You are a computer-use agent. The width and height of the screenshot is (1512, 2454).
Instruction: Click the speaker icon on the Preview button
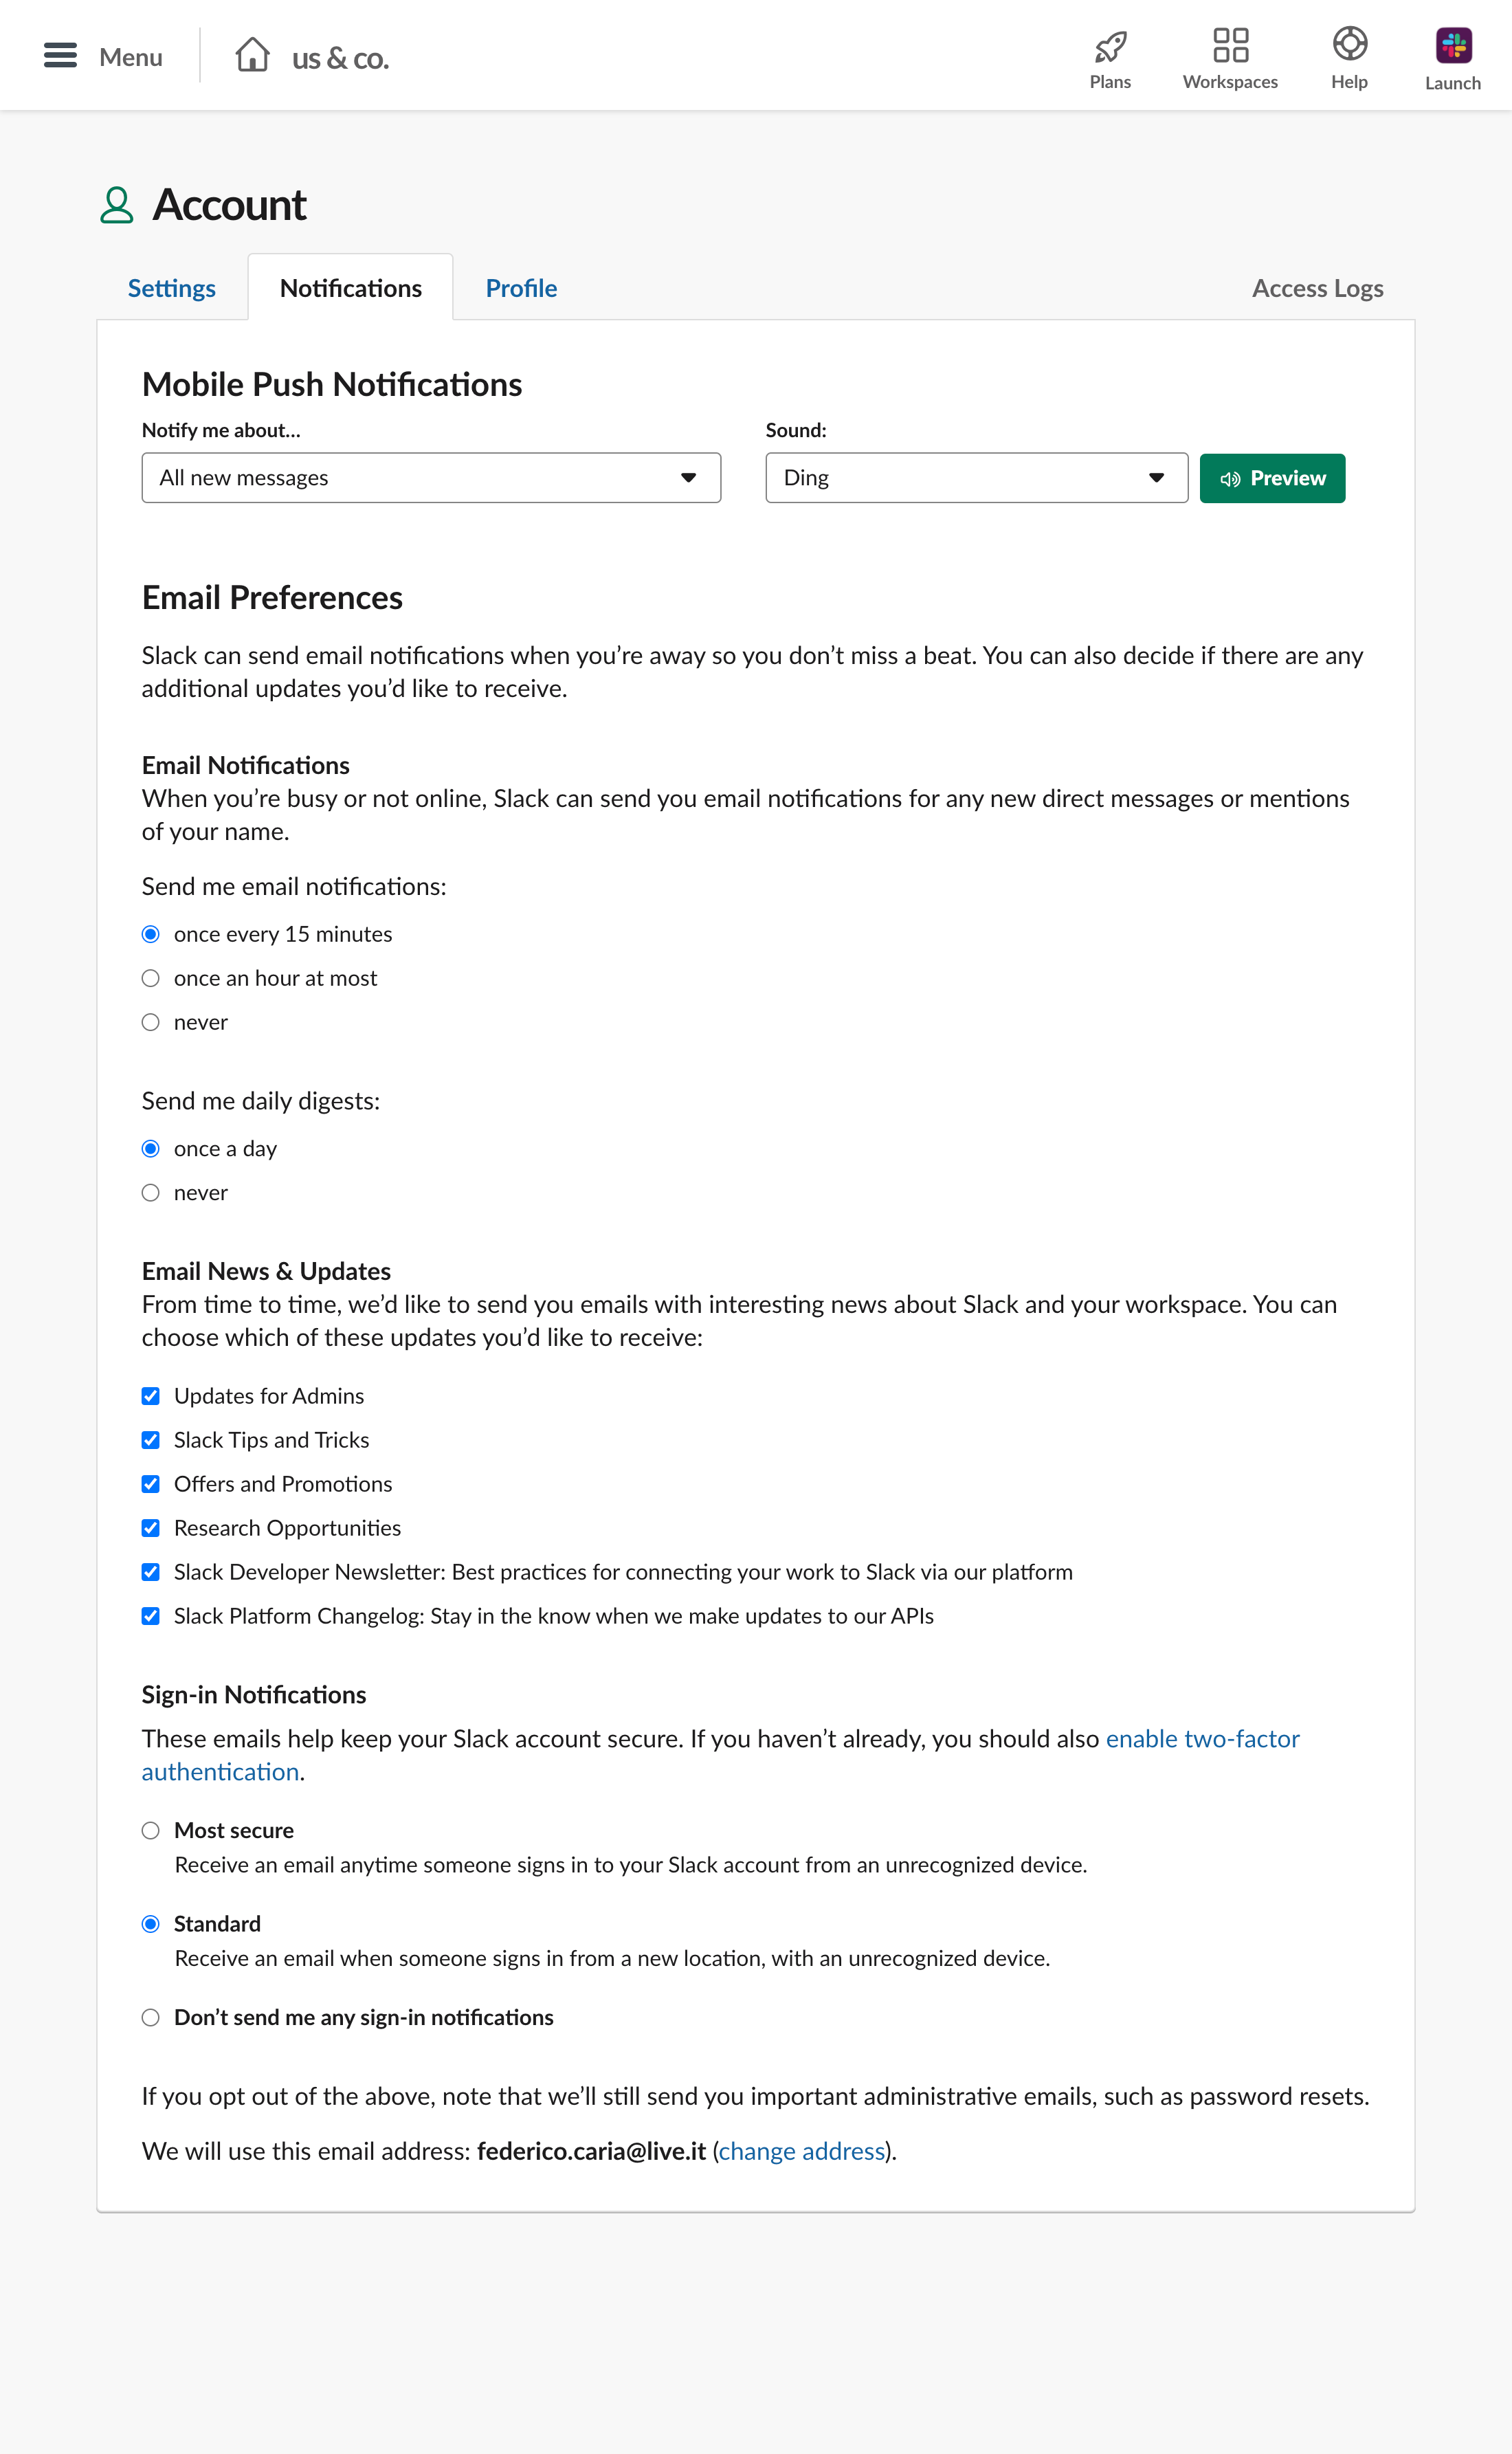click(1230, 478)
